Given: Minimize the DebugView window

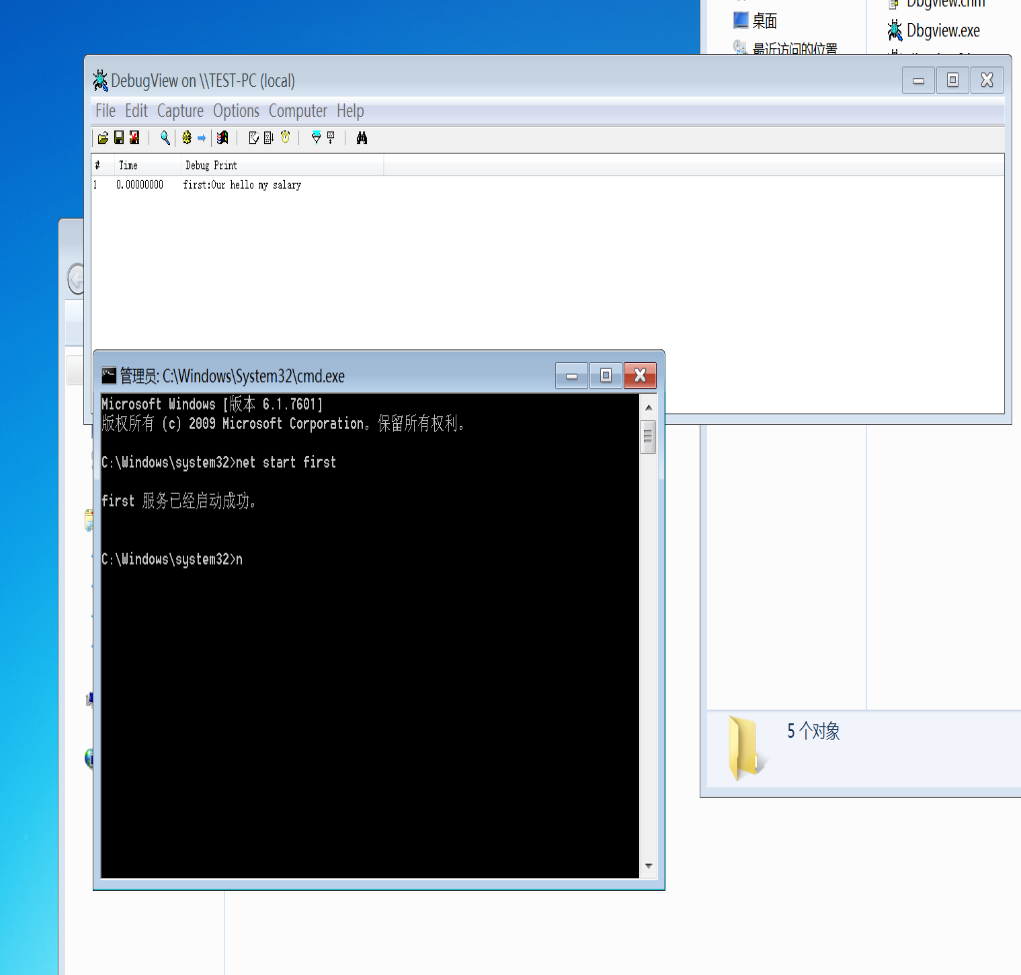Looking at the screenshot, I should click(919, 80).
